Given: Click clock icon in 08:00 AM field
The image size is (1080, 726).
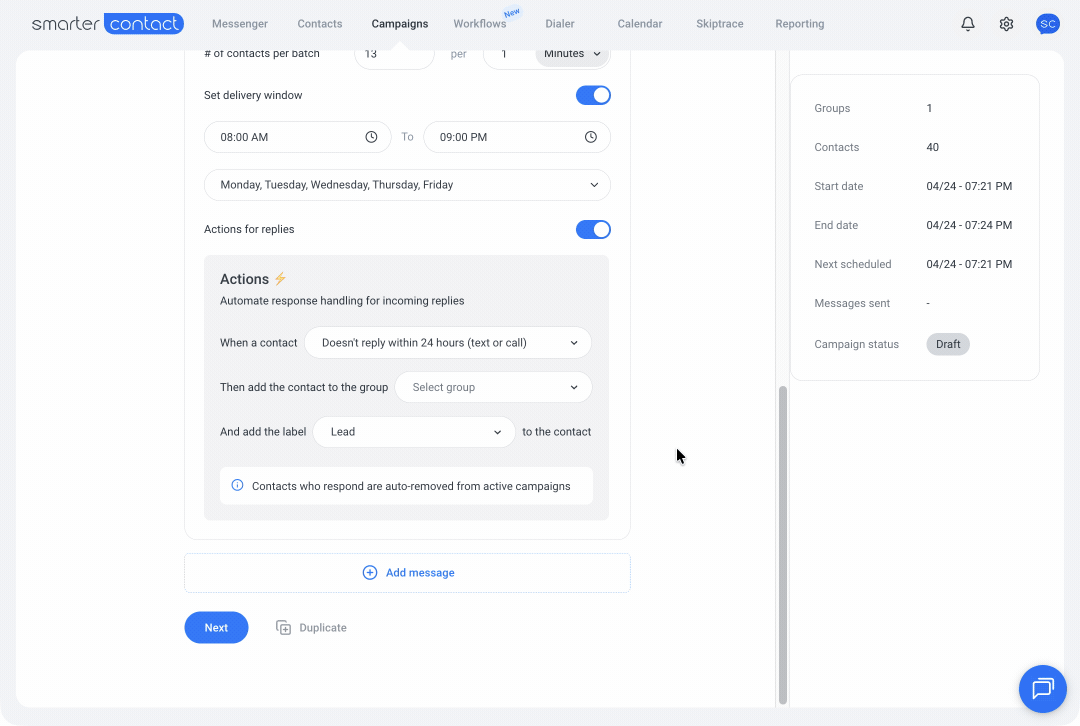Looking at the screenshot, I should click(371, 137).
